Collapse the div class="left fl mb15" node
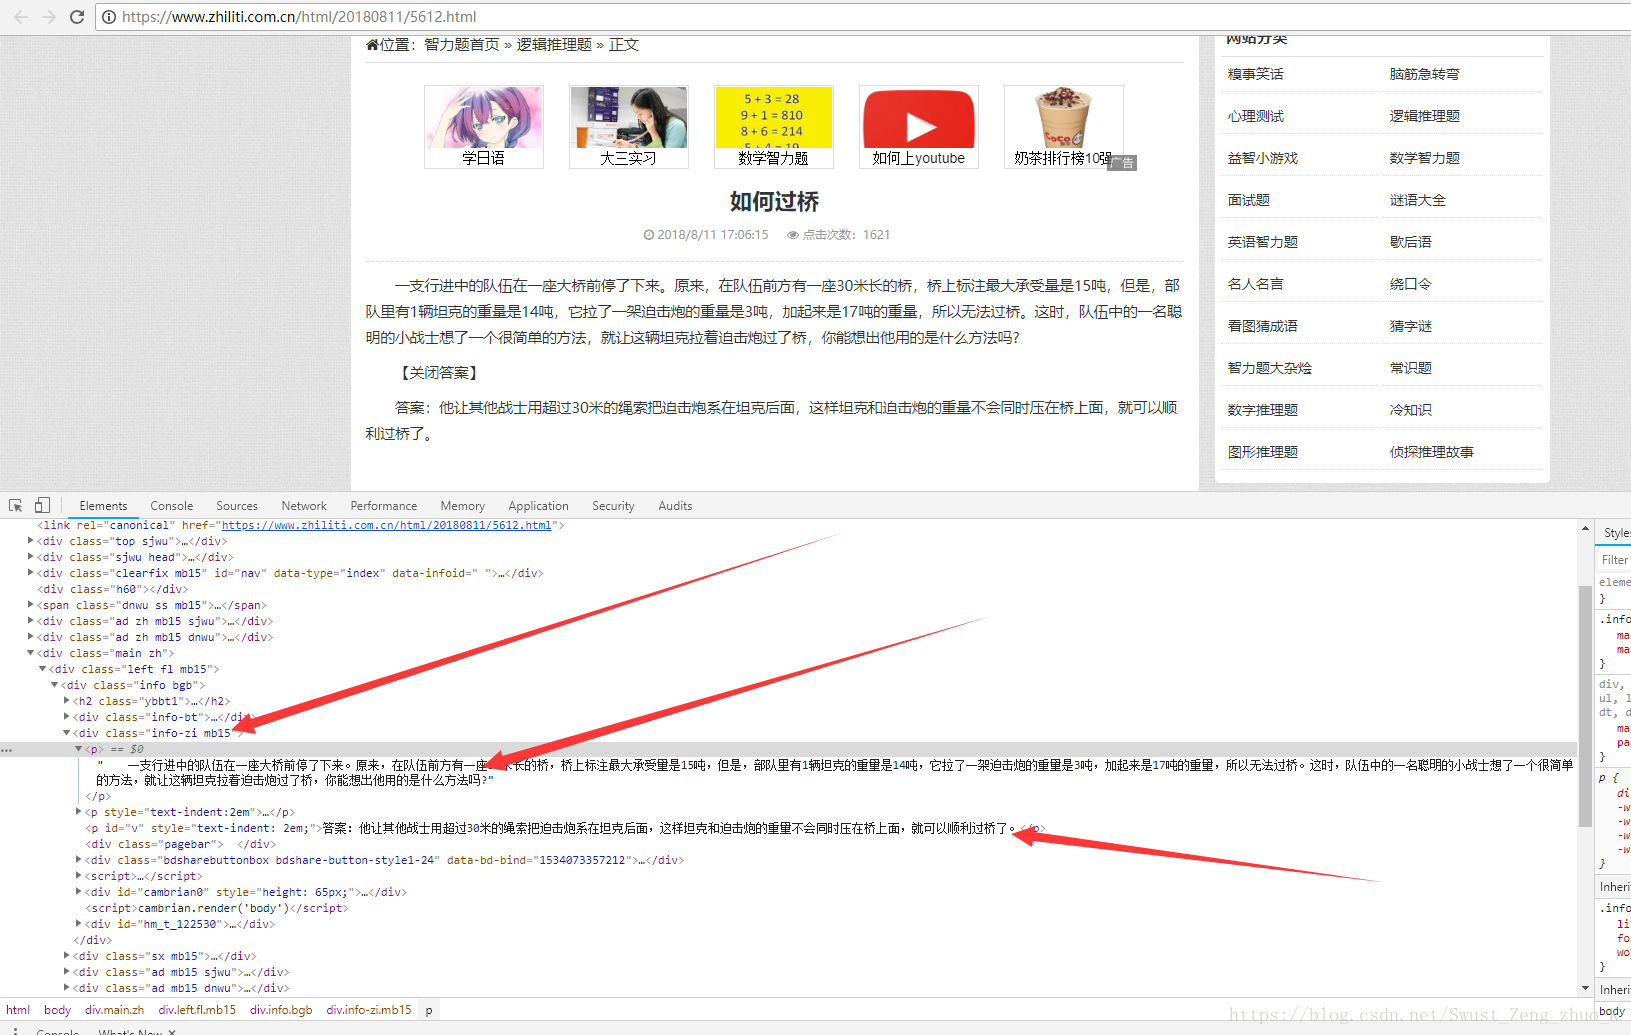This screenshot has height=1035, width=1631. click(x=42, y=669)
